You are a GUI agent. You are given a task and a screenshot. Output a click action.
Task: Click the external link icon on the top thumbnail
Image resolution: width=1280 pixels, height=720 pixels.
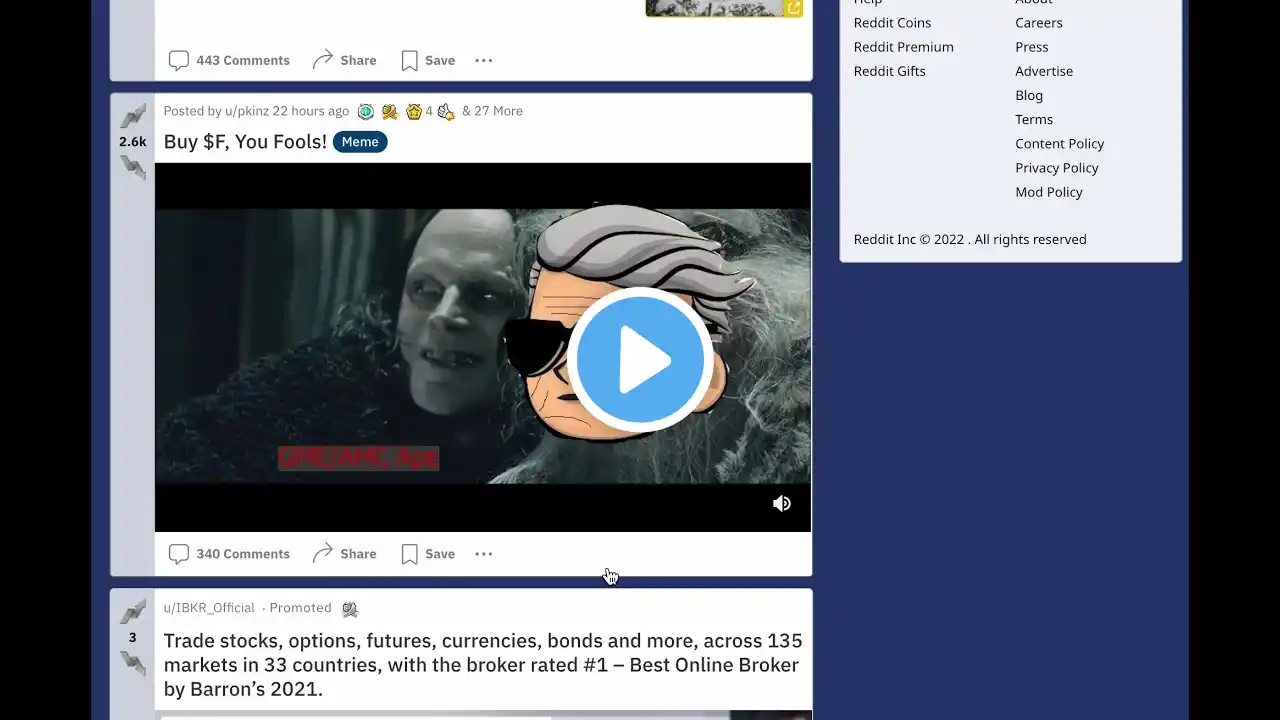point(793,8)
